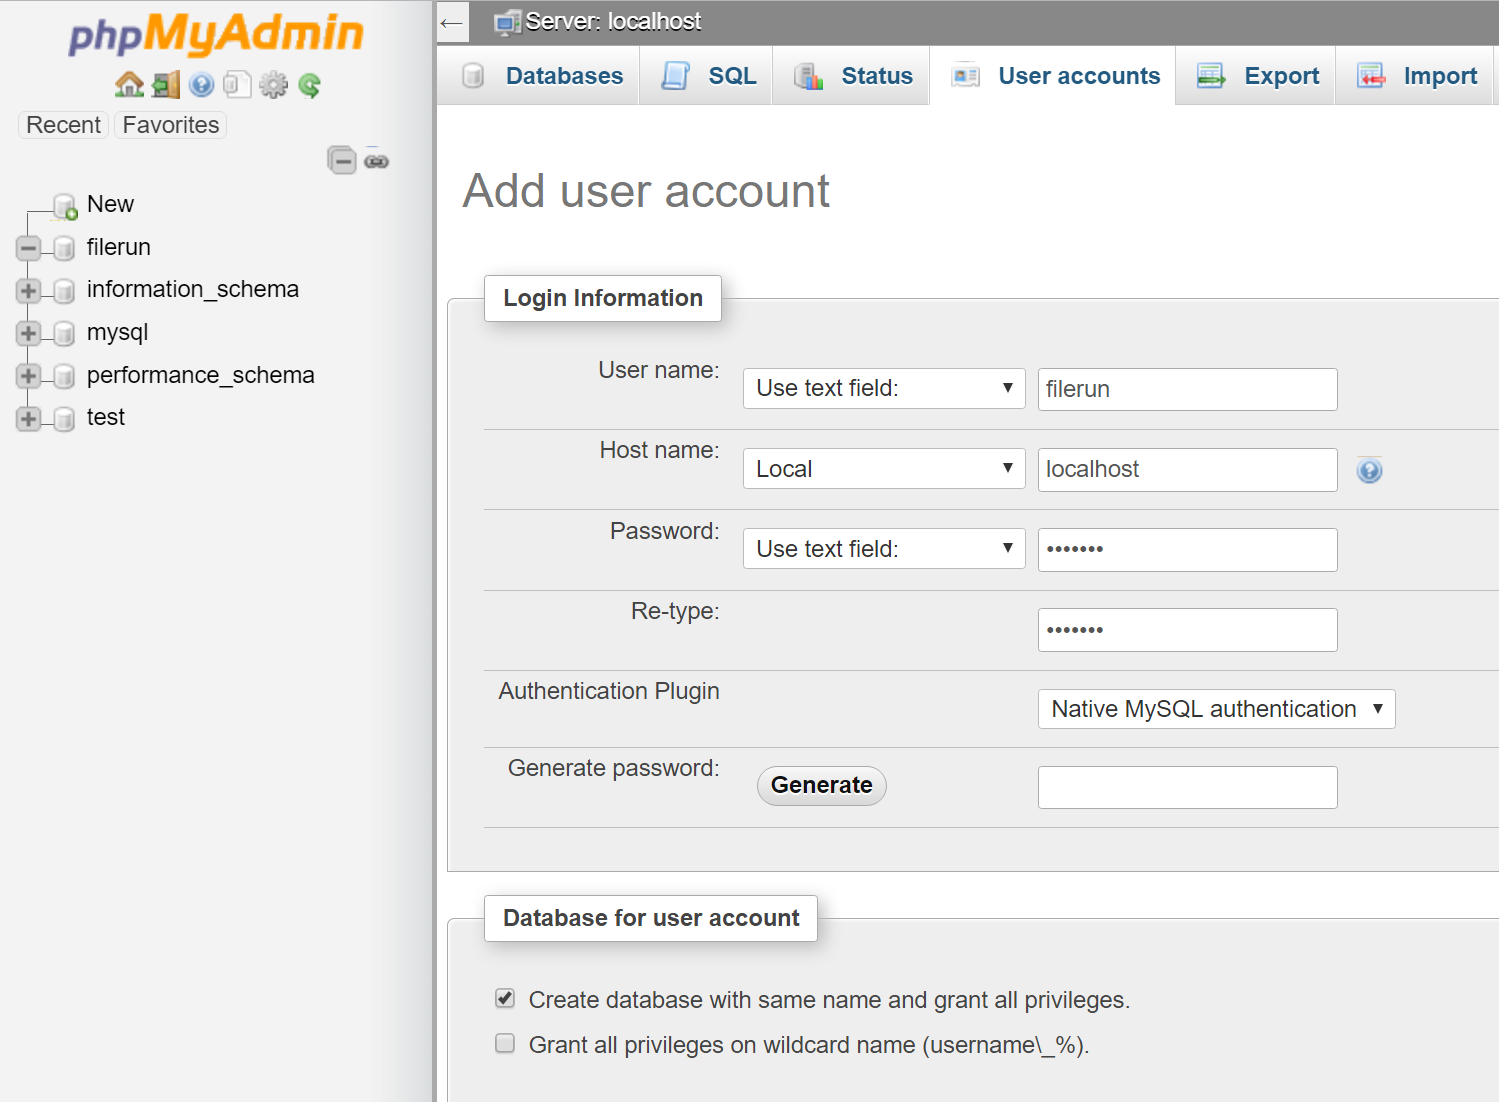This screenshot has width=1499, height=1102.
Task: Click inside the User name text field
Action: 1186,389
